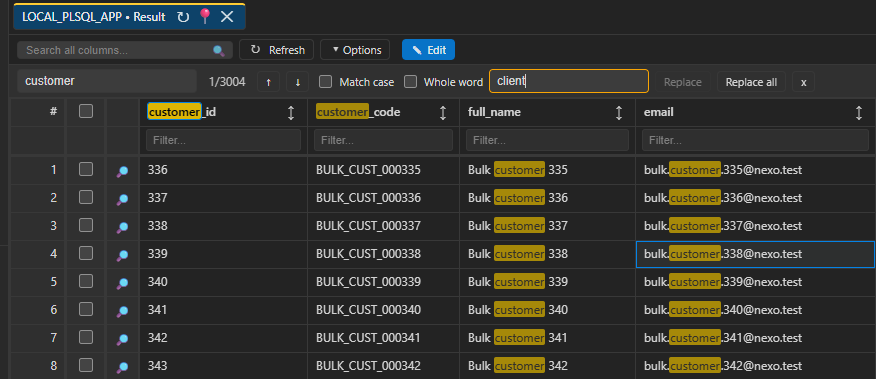Tick the select-all rows header checkbox
The width and height of the screenshot is (876, 379).
(x=86, y=112)
